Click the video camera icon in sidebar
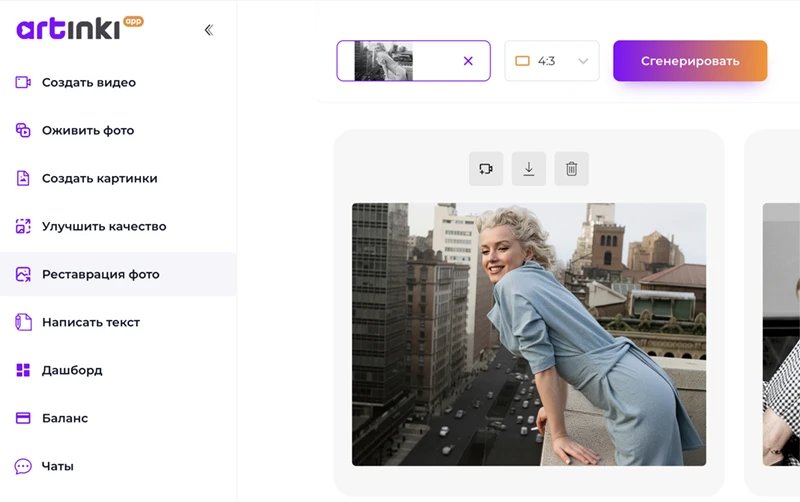800x502 pixels. [23, 82]
